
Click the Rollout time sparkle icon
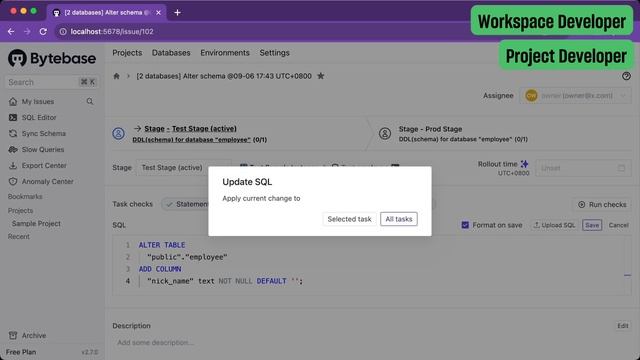[x=524, y=164]
